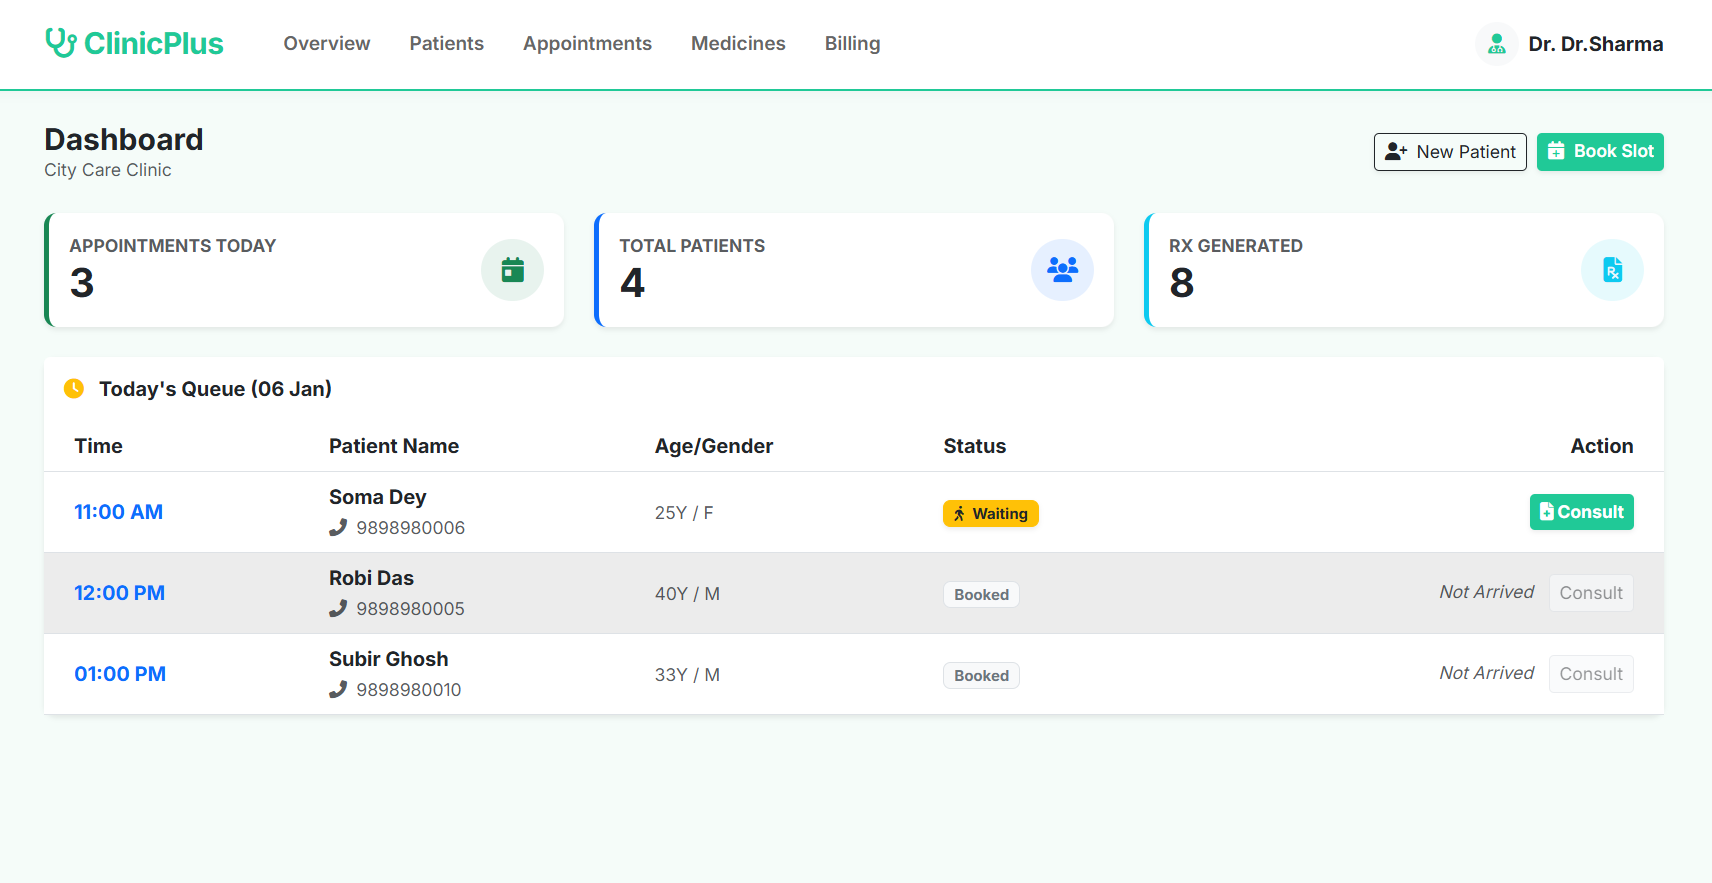Image resolution: width=1712 pixels, height=883 pixels.
Task: Click the 40Y / M age cell
Action: [687, 594]
